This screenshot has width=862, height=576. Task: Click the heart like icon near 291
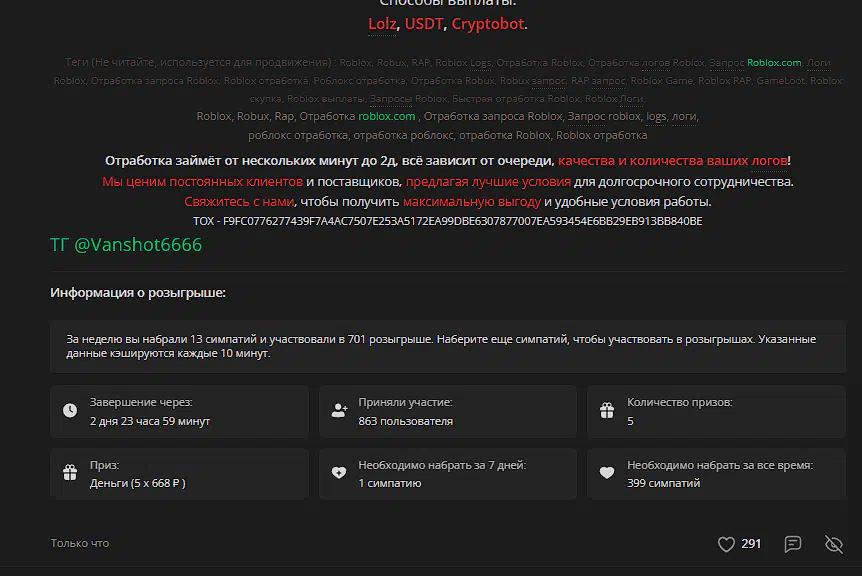[726, 544]
